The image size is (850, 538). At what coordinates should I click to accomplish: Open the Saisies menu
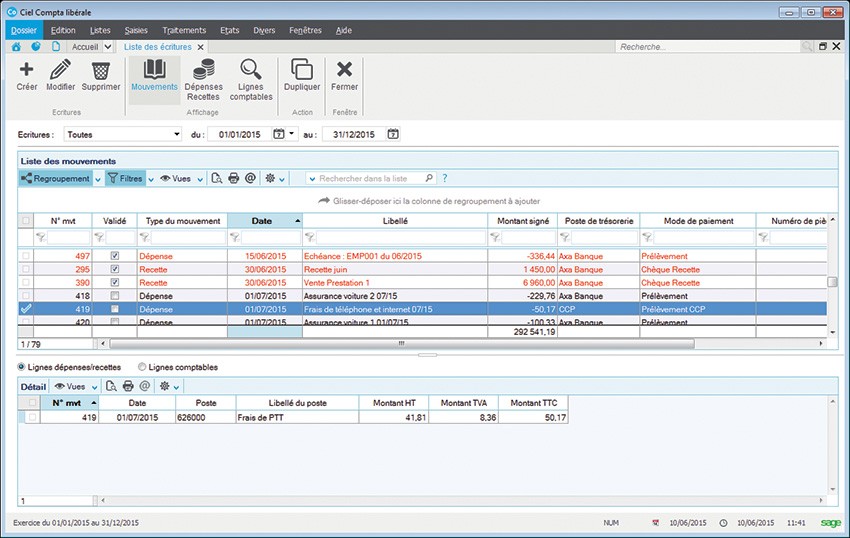point(136,30)
